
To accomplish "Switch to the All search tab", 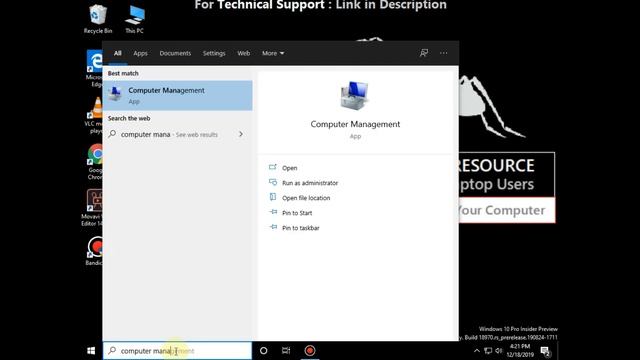I will [x=118, y=53].
